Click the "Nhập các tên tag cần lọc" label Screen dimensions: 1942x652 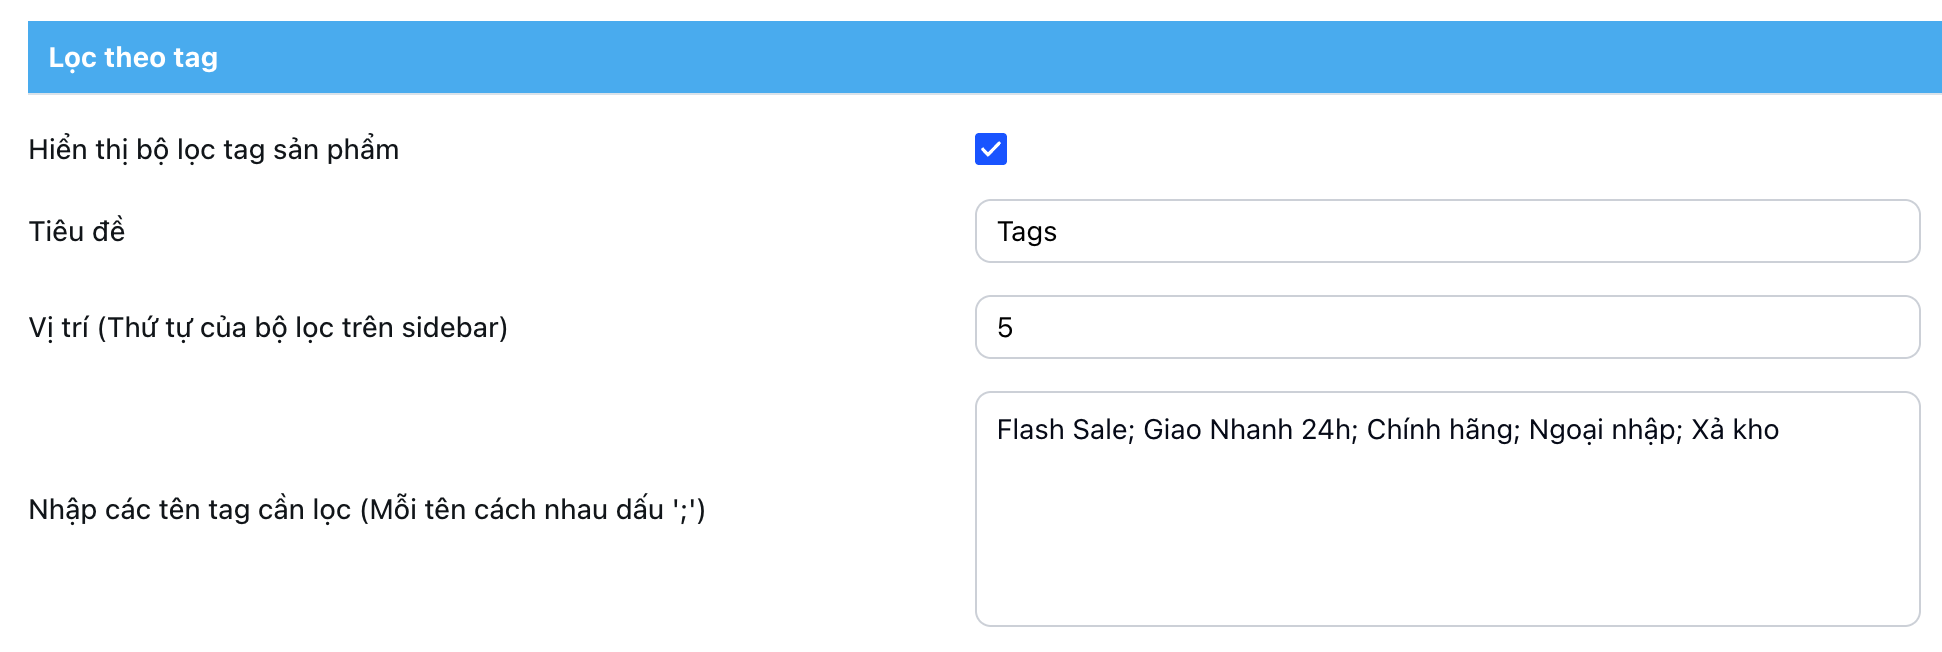(366, 510)
